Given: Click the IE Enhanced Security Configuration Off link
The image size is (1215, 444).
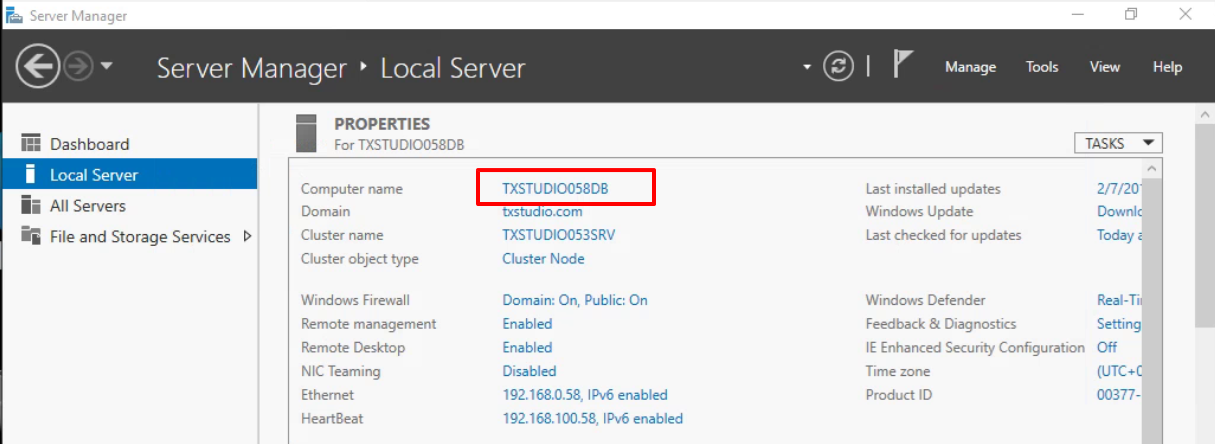Looking at the screenshot, I should [1107, 347].
